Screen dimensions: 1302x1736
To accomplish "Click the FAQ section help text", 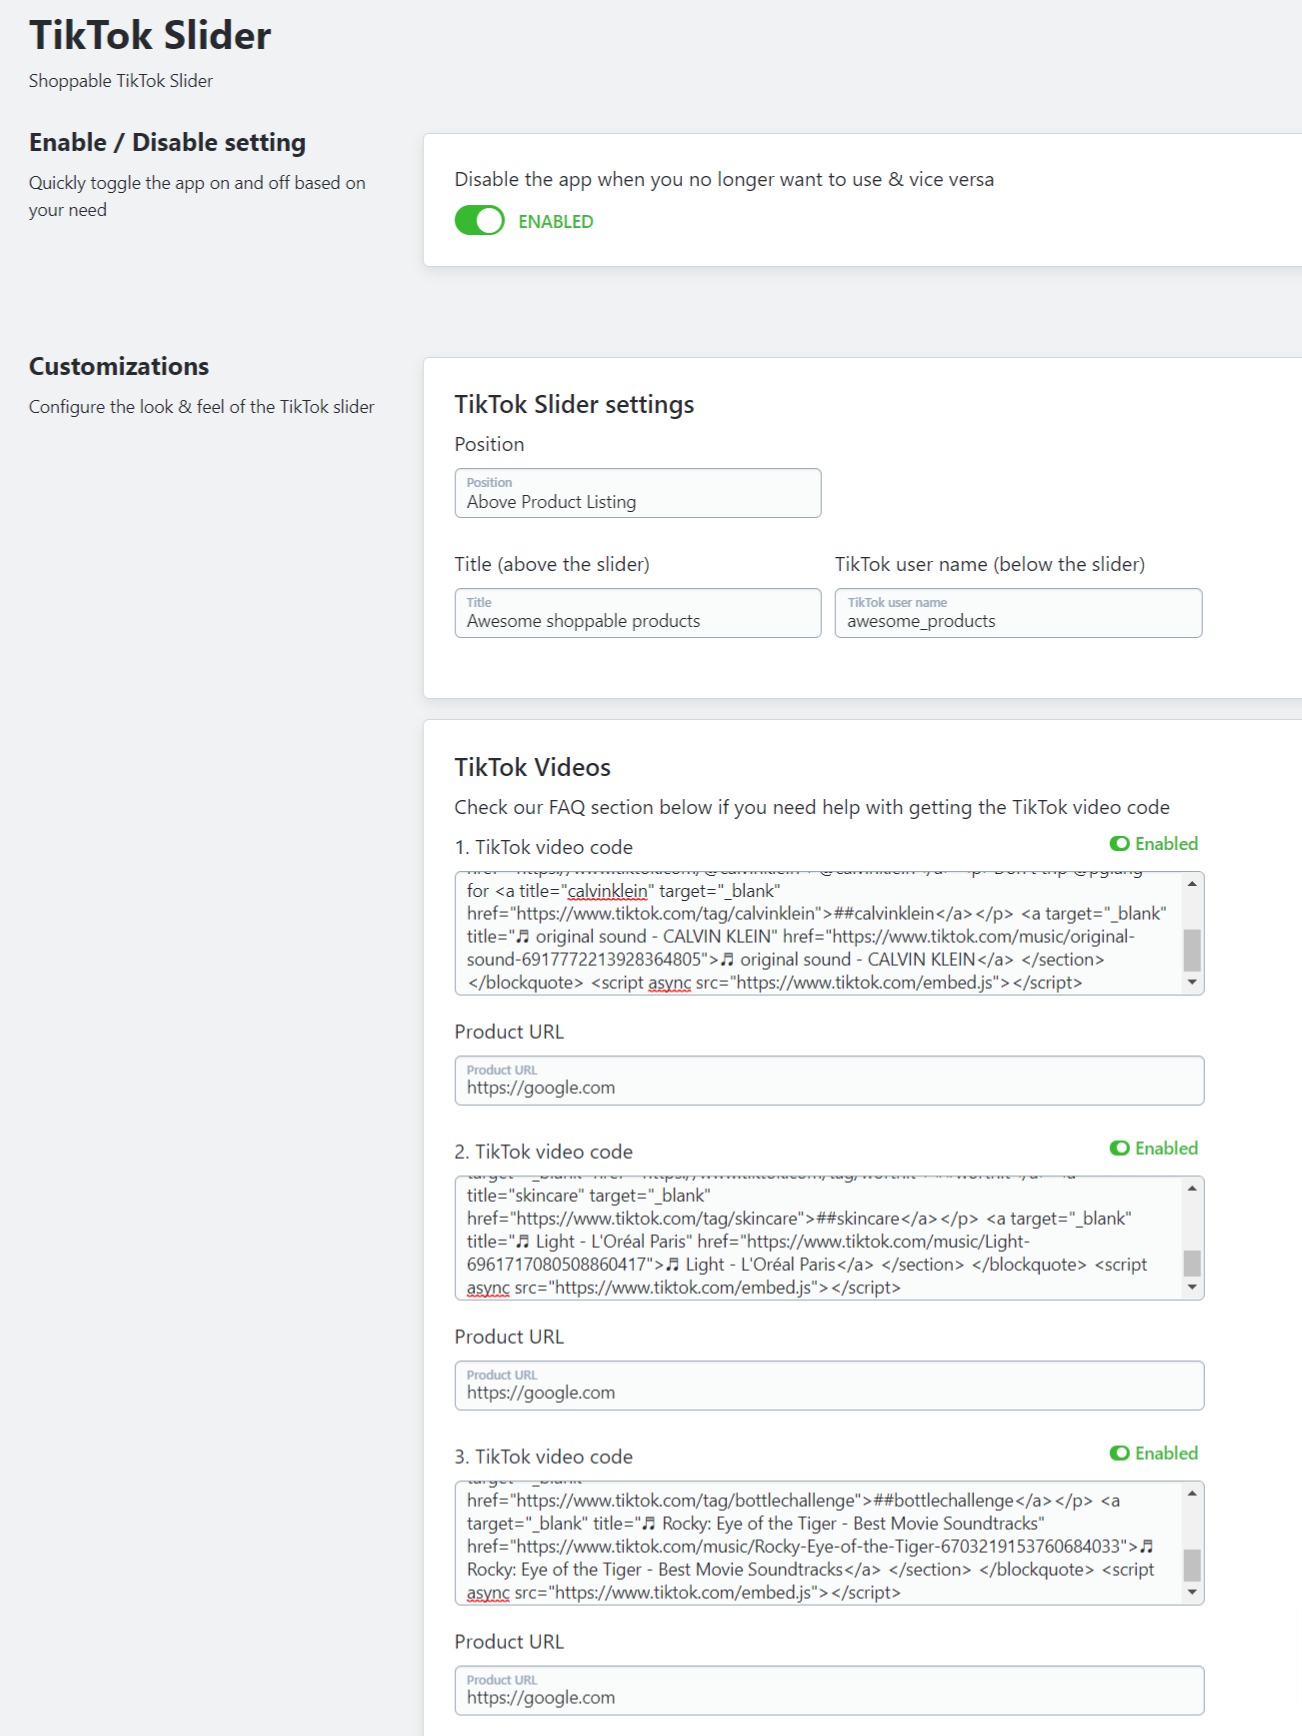I will 812,807.
